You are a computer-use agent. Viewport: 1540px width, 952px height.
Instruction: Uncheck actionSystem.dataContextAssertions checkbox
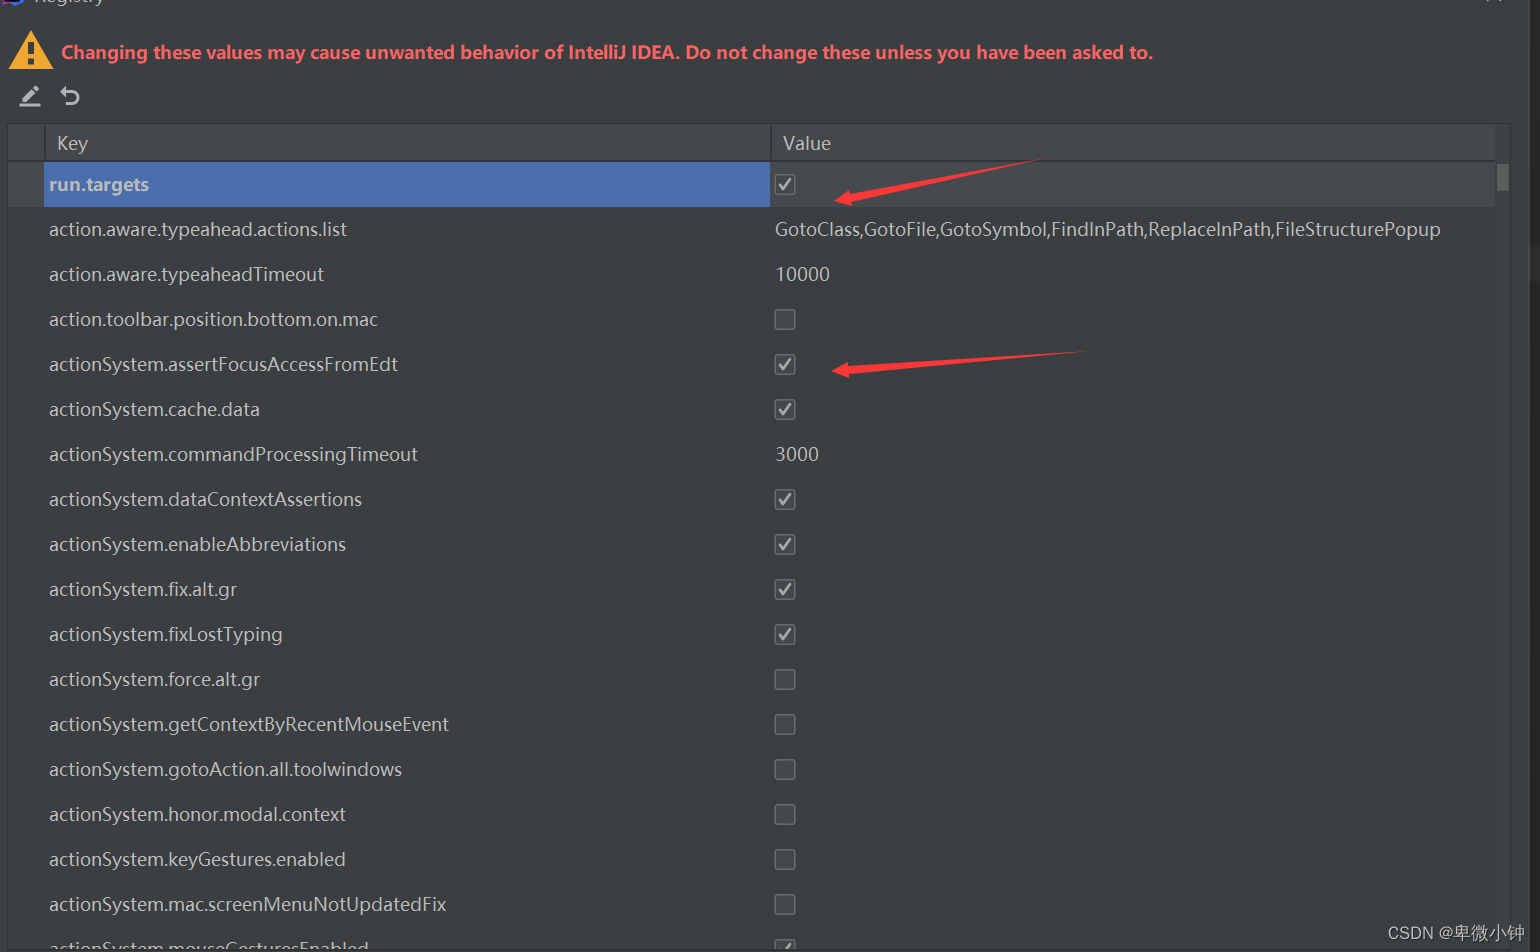[785, 499]
